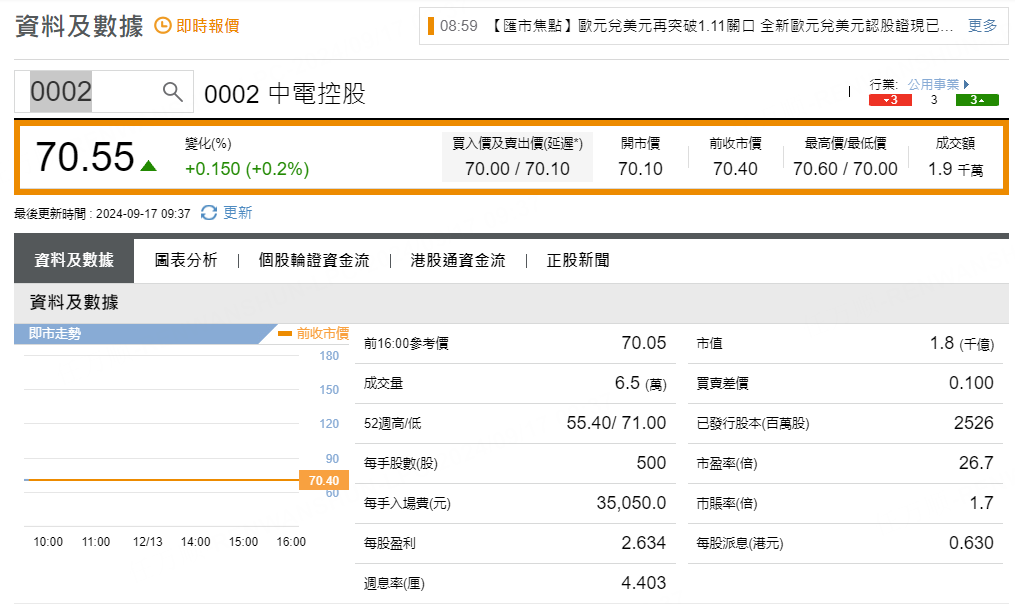Click the green 3 advancers badge
1015x604 pixels.
(977, 100)
